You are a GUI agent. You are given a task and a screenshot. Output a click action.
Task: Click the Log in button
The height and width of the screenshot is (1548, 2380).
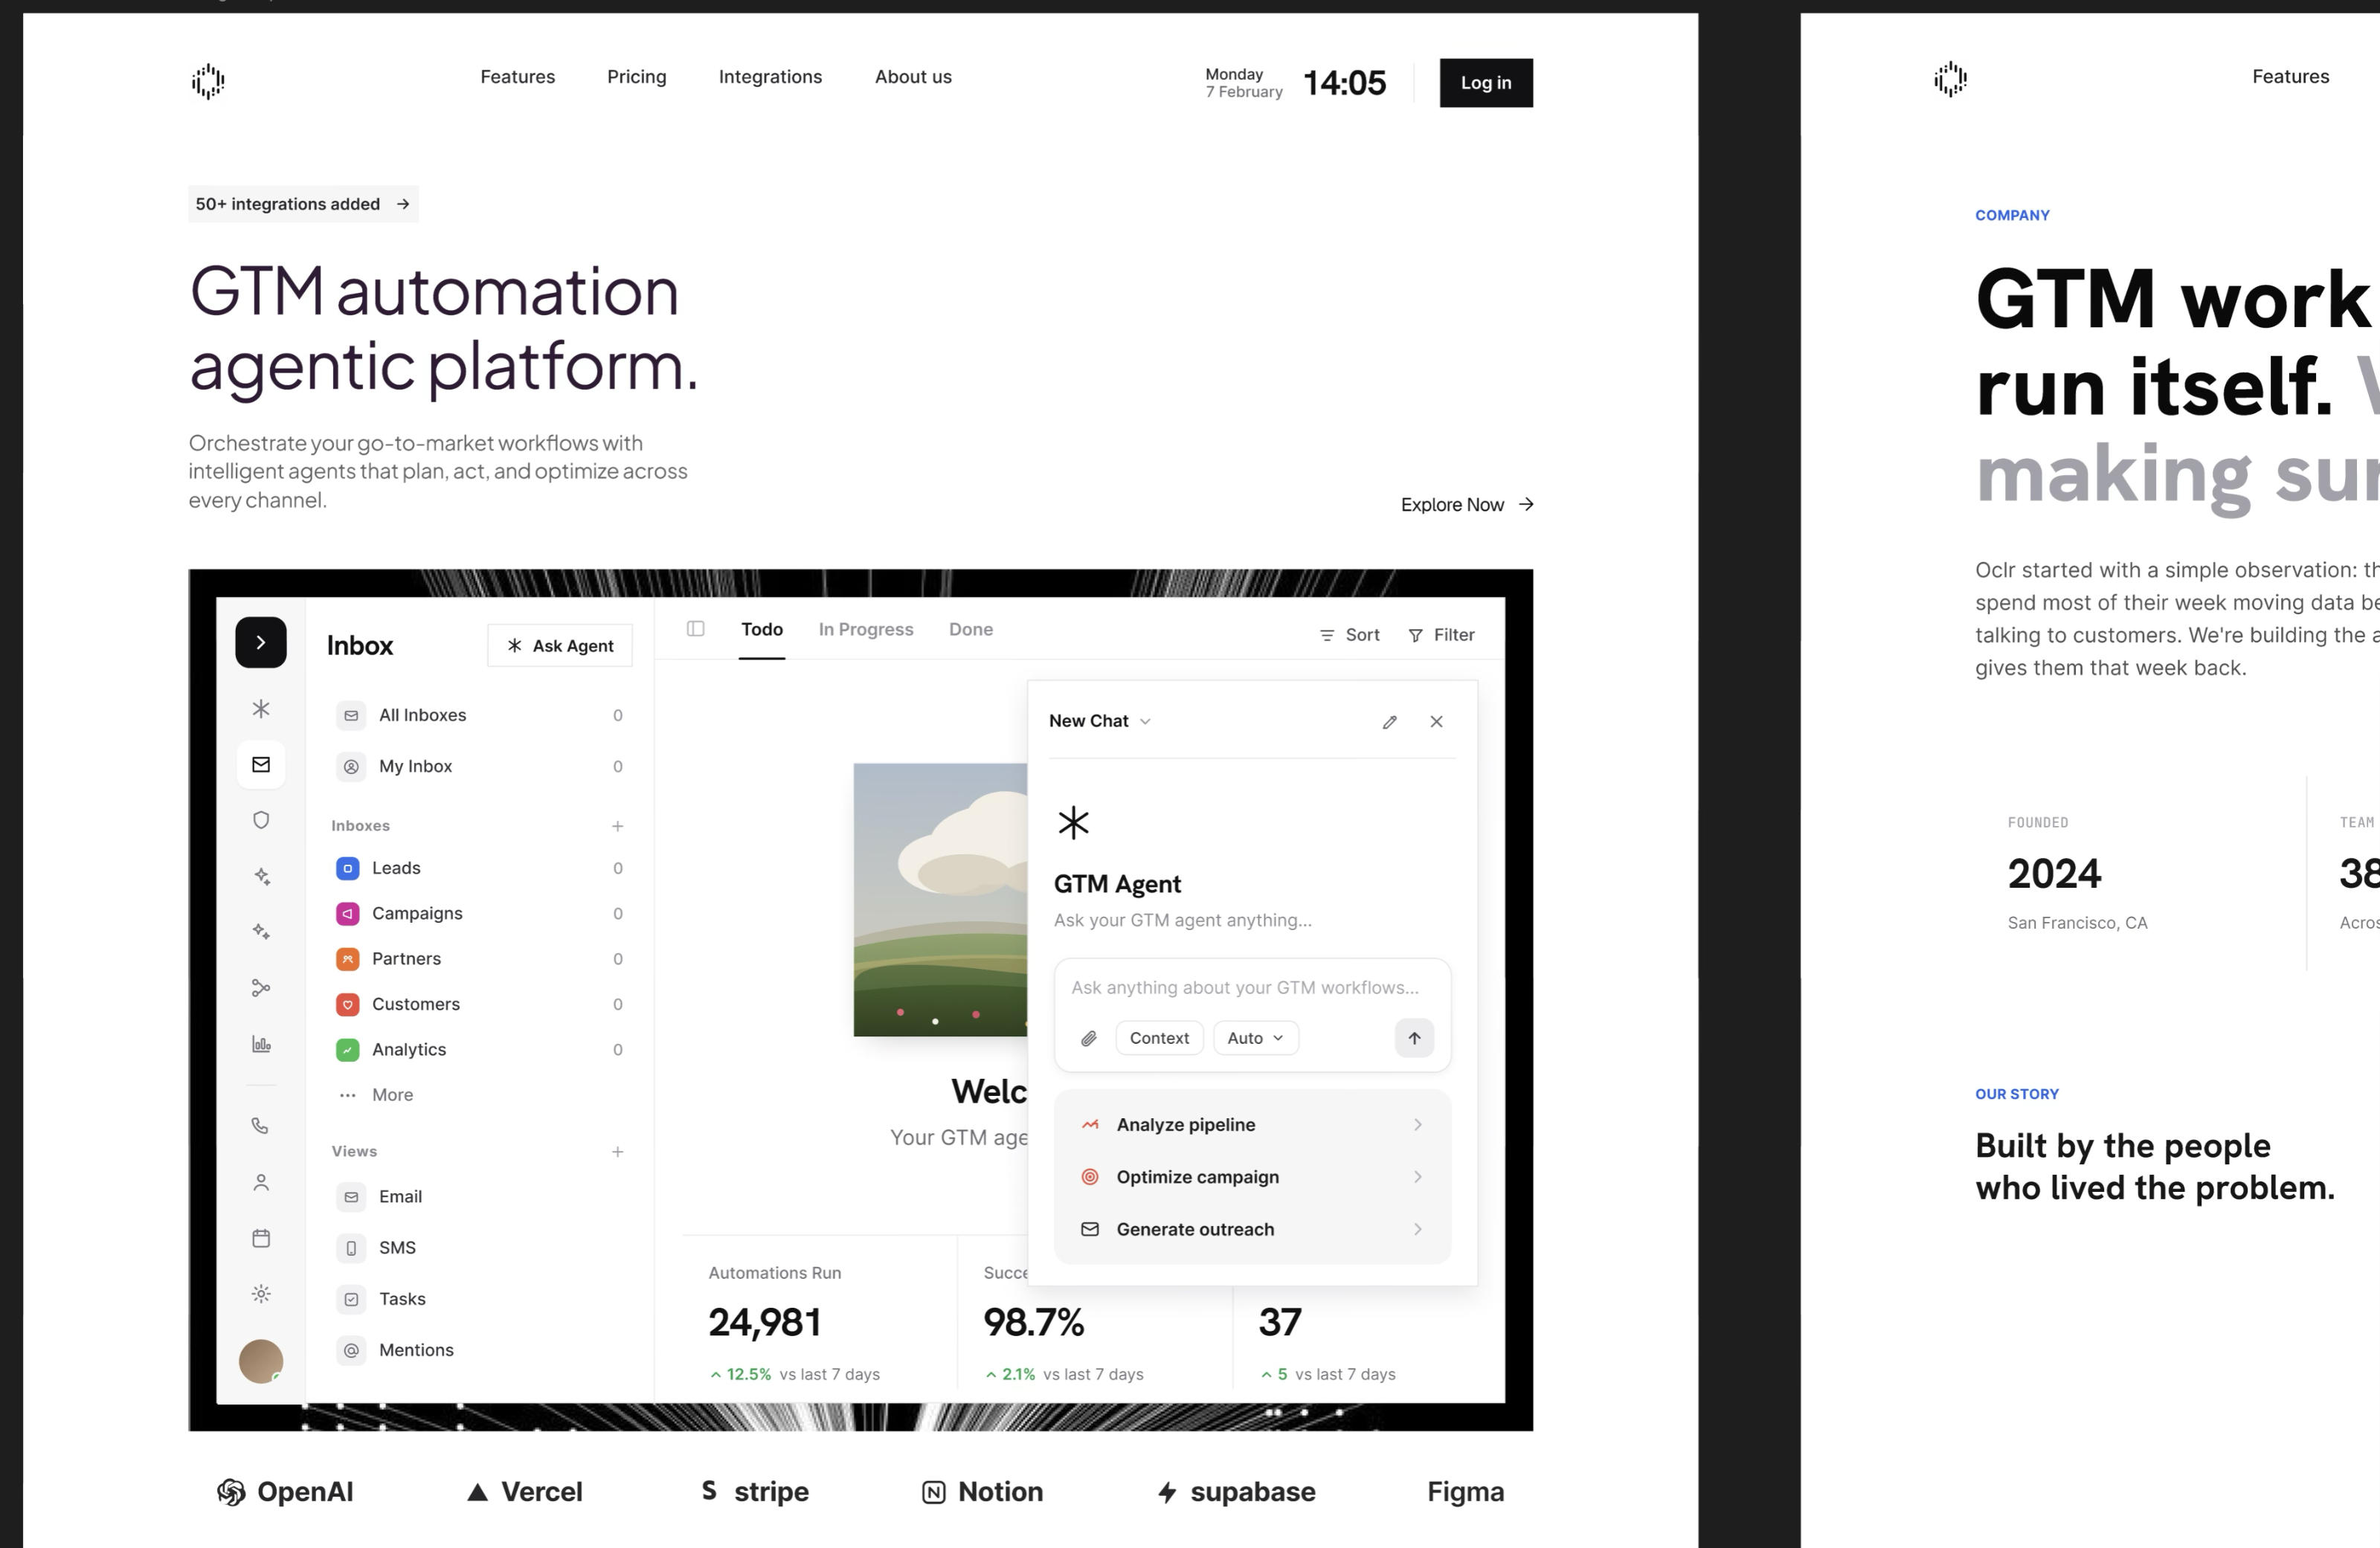point(1486,83)
